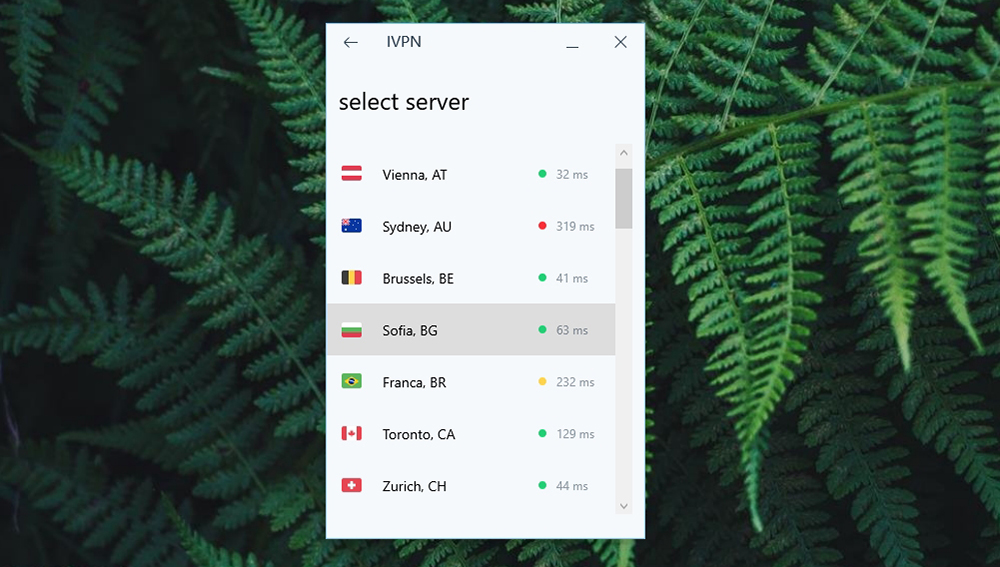Image resolution: width=1000 pixels, height=567 pixels.
Task: Click the Canada flag icon
Action: (351, 434)
